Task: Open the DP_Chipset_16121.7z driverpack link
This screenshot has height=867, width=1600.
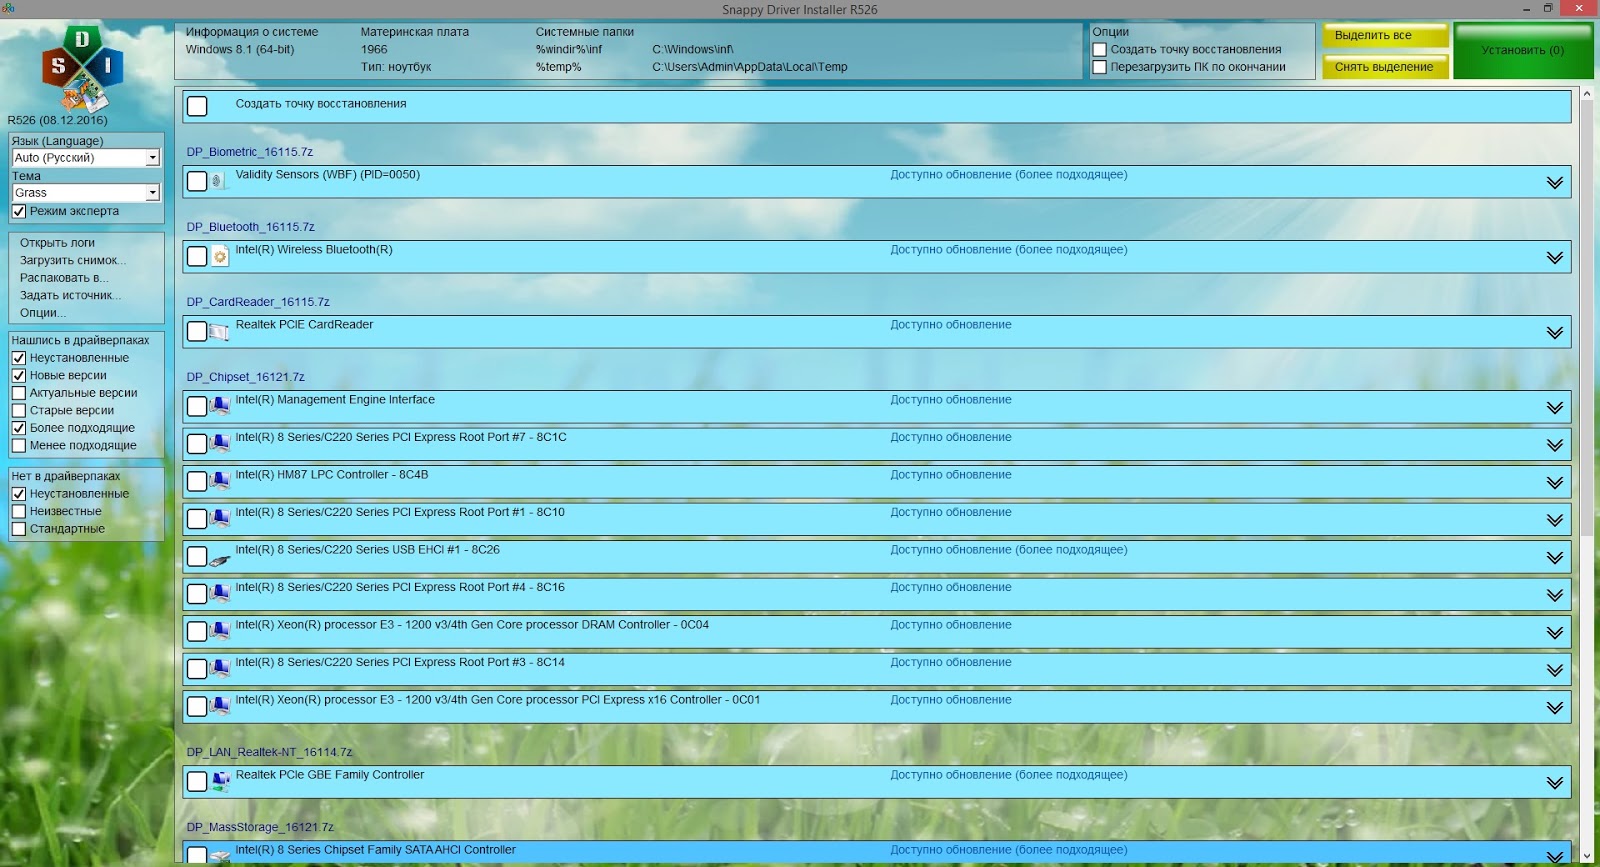Action: tap(245, 377)
